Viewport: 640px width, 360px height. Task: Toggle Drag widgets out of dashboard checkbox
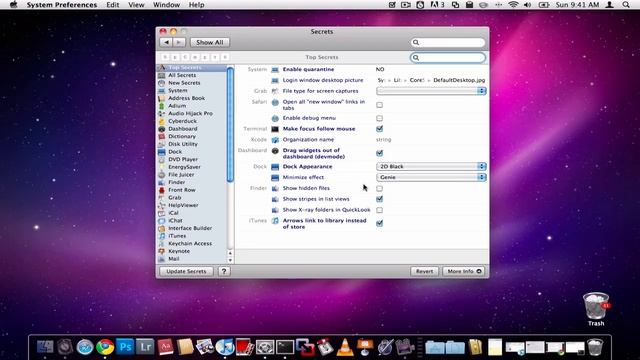(380, 153)
